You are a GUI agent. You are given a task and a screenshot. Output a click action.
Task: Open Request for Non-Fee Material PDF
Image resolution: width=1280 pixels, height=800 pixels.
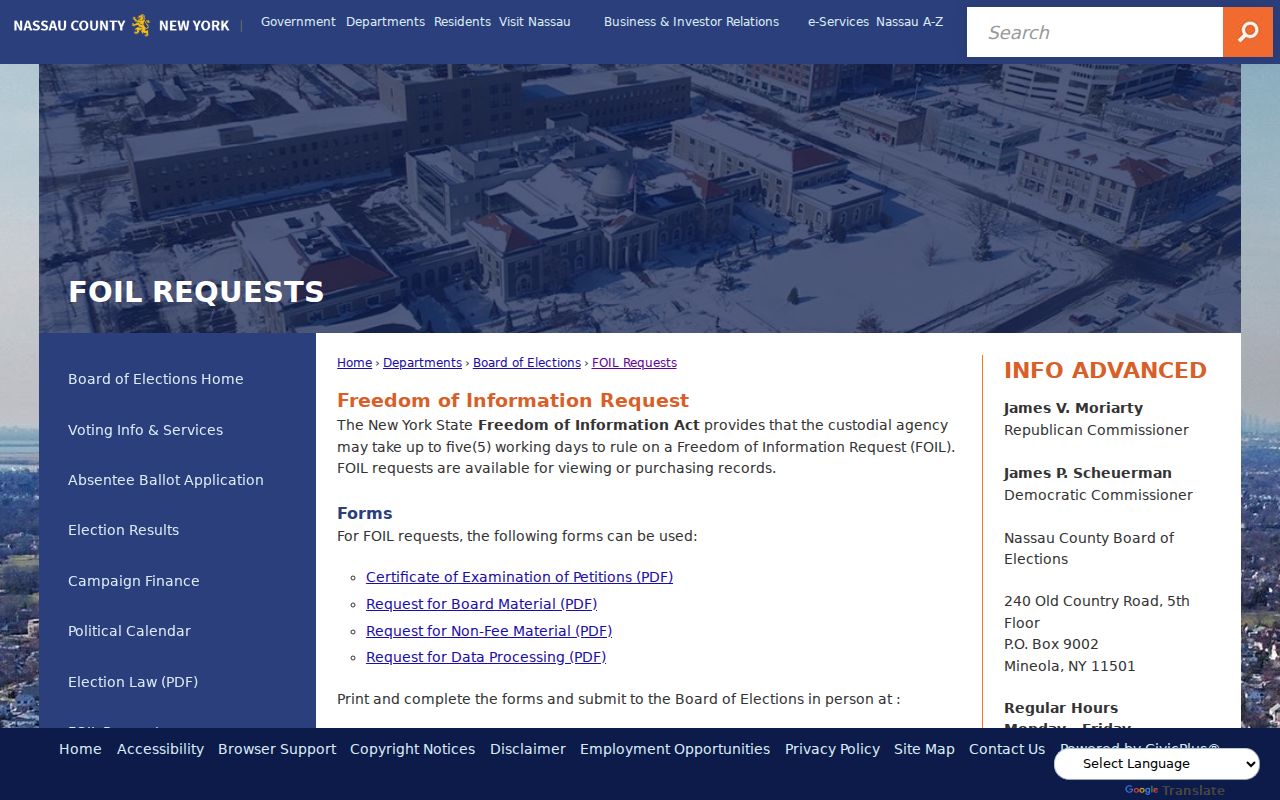[x=489, y=631]
